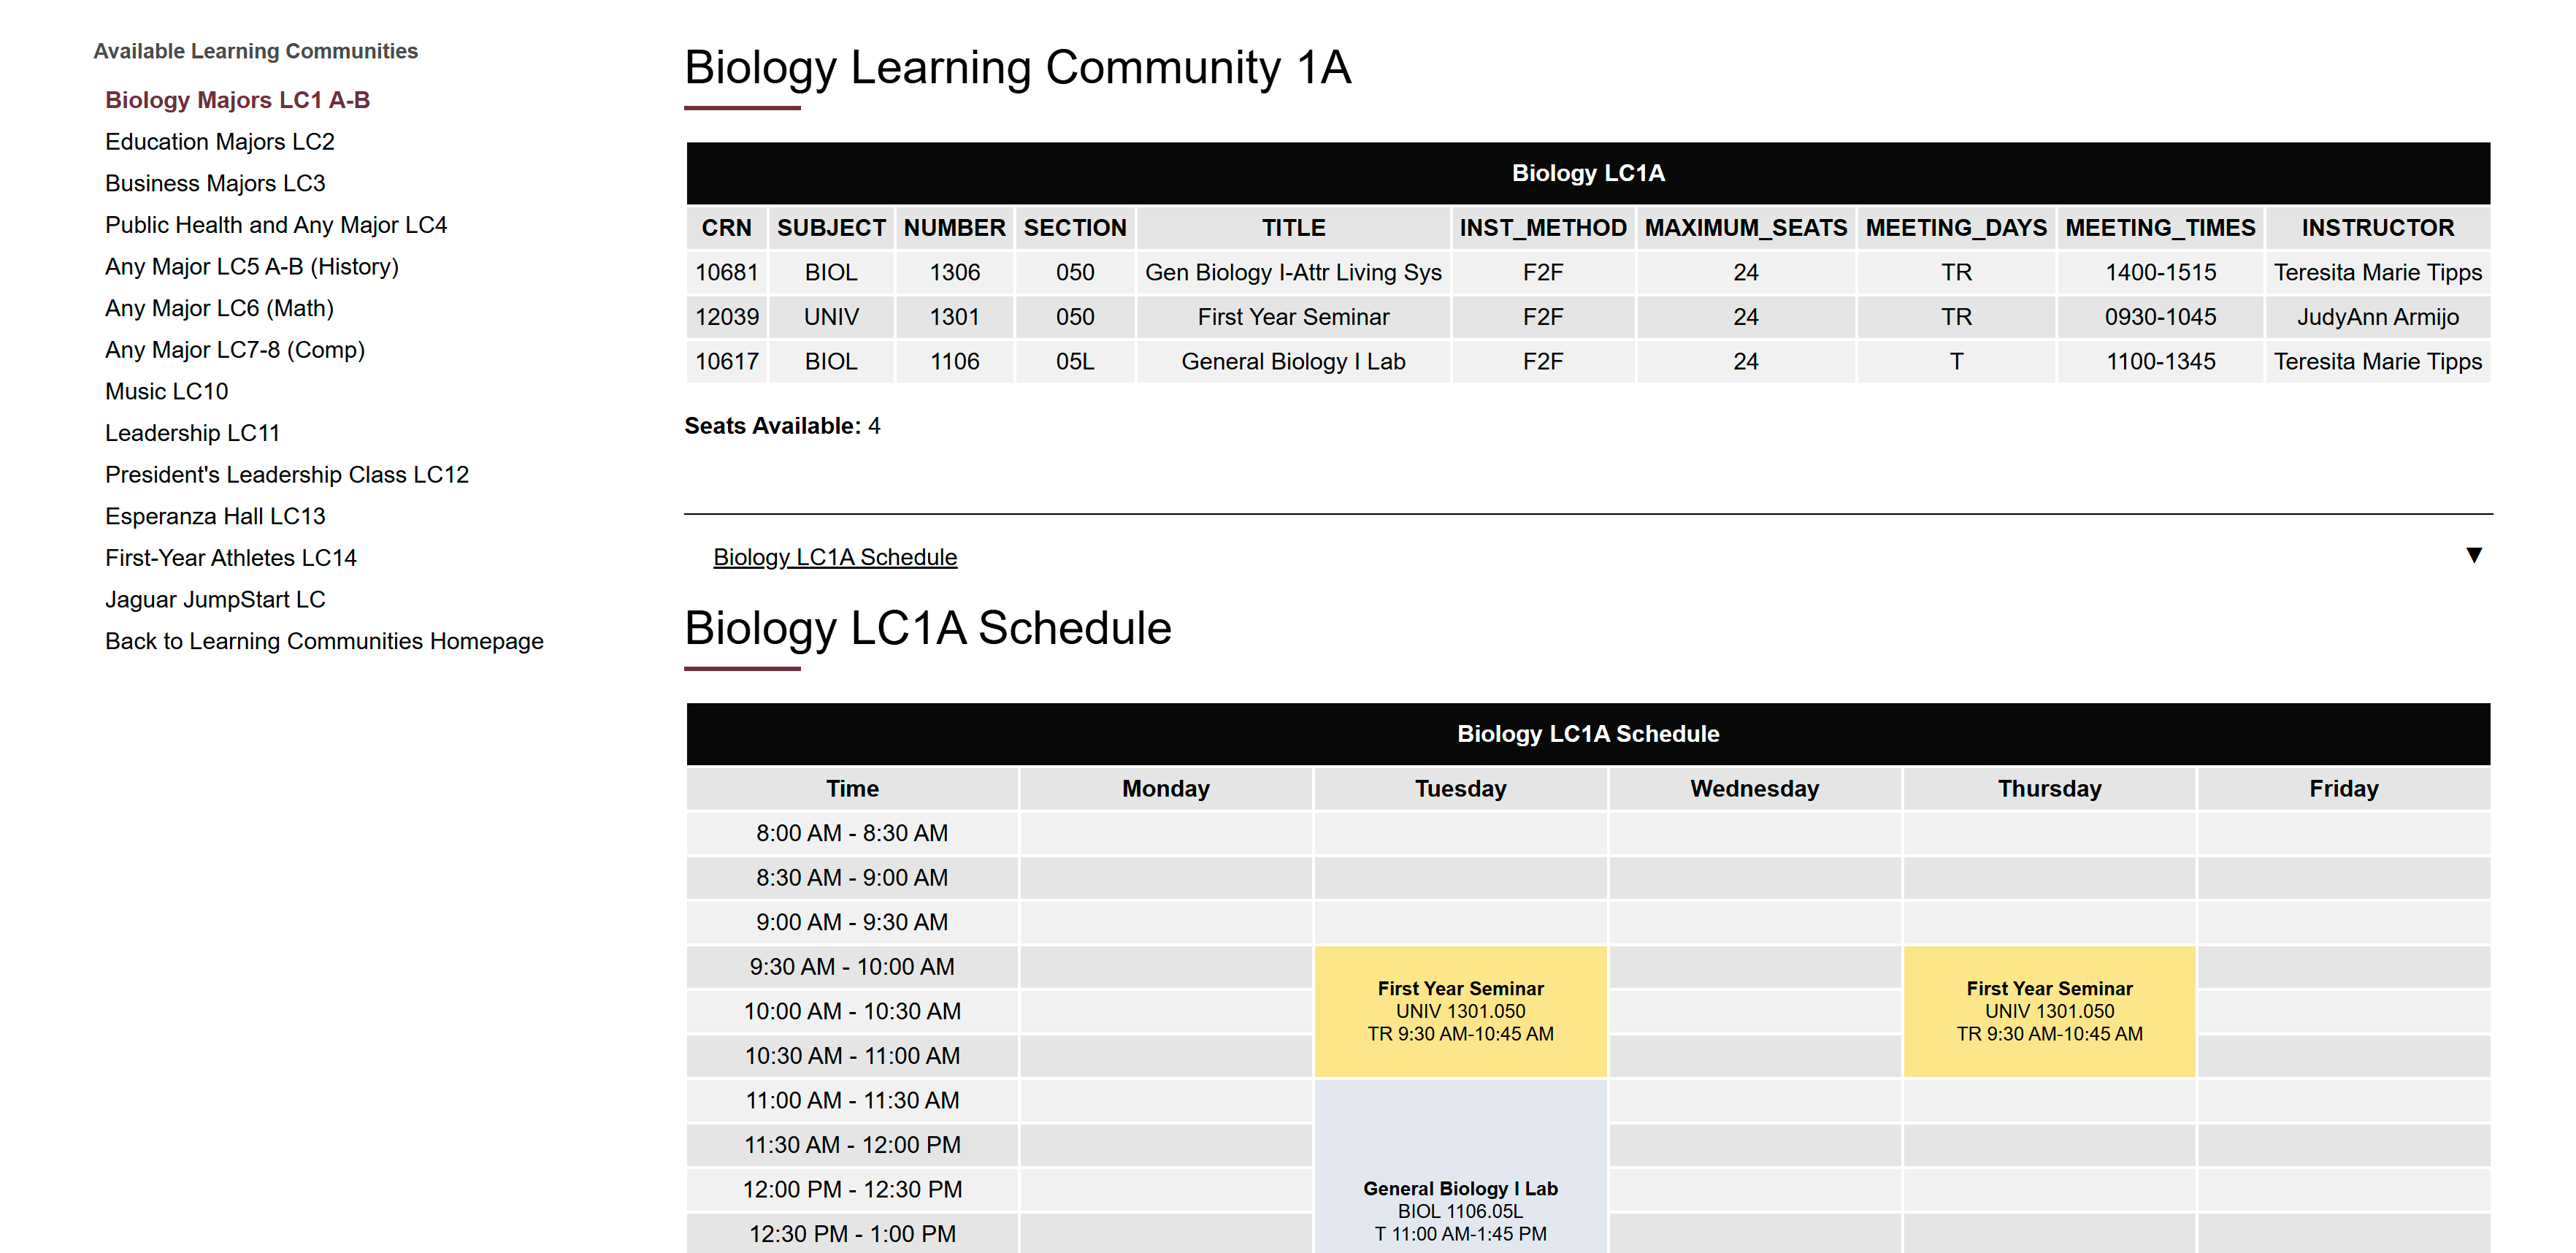Click the Thursday column header

pos(2048,788)
